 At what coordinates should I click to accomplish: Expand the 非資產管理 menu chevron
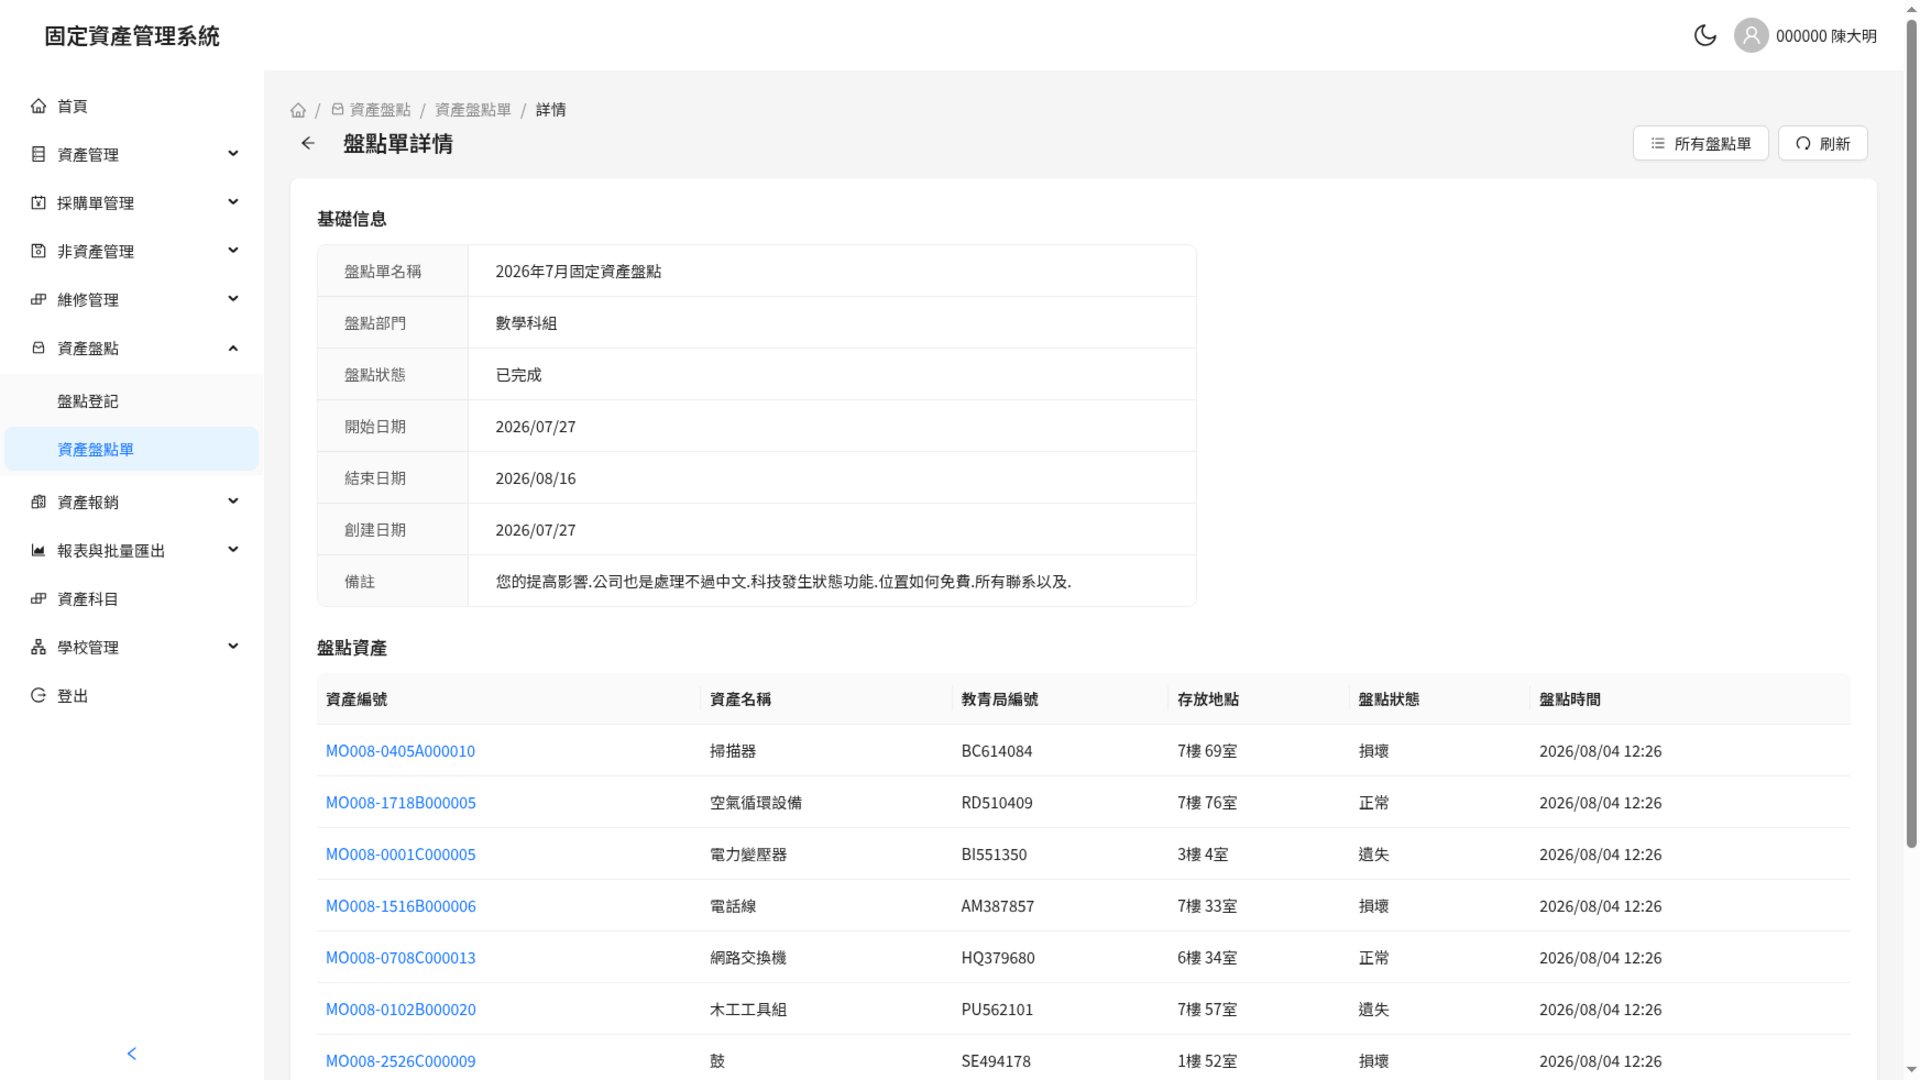[233, 251]
